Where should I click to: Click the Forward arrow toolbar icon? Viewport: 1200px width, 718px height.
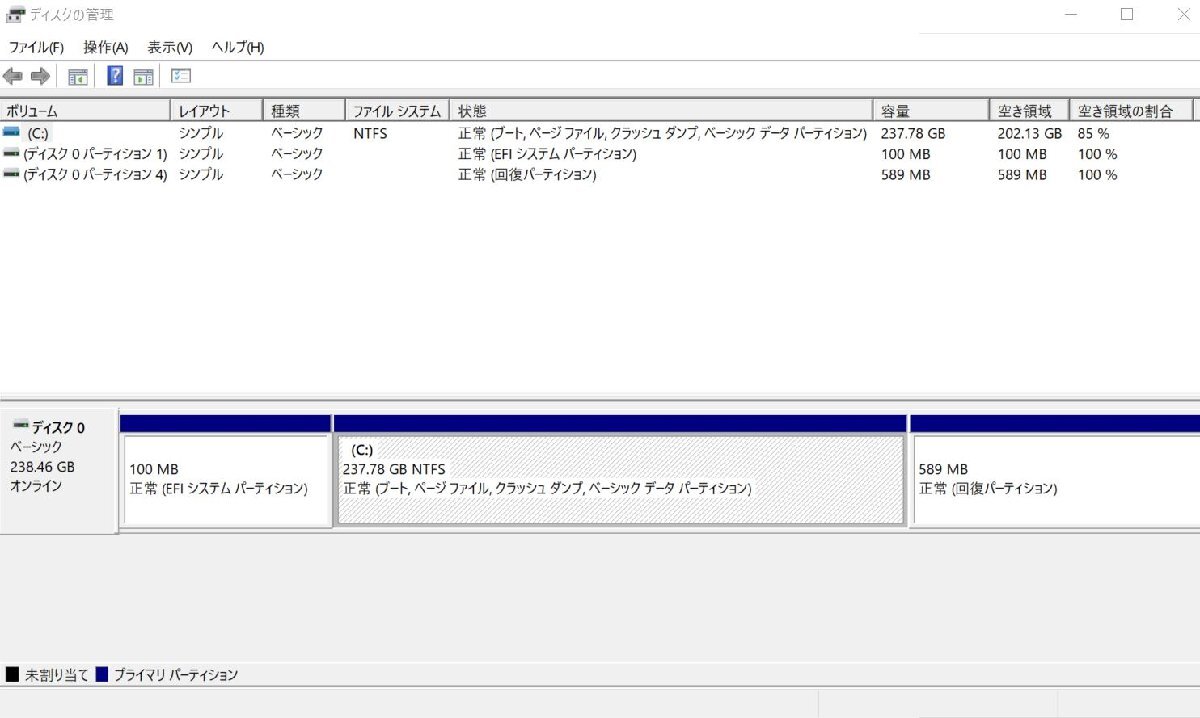coord(41,76)
